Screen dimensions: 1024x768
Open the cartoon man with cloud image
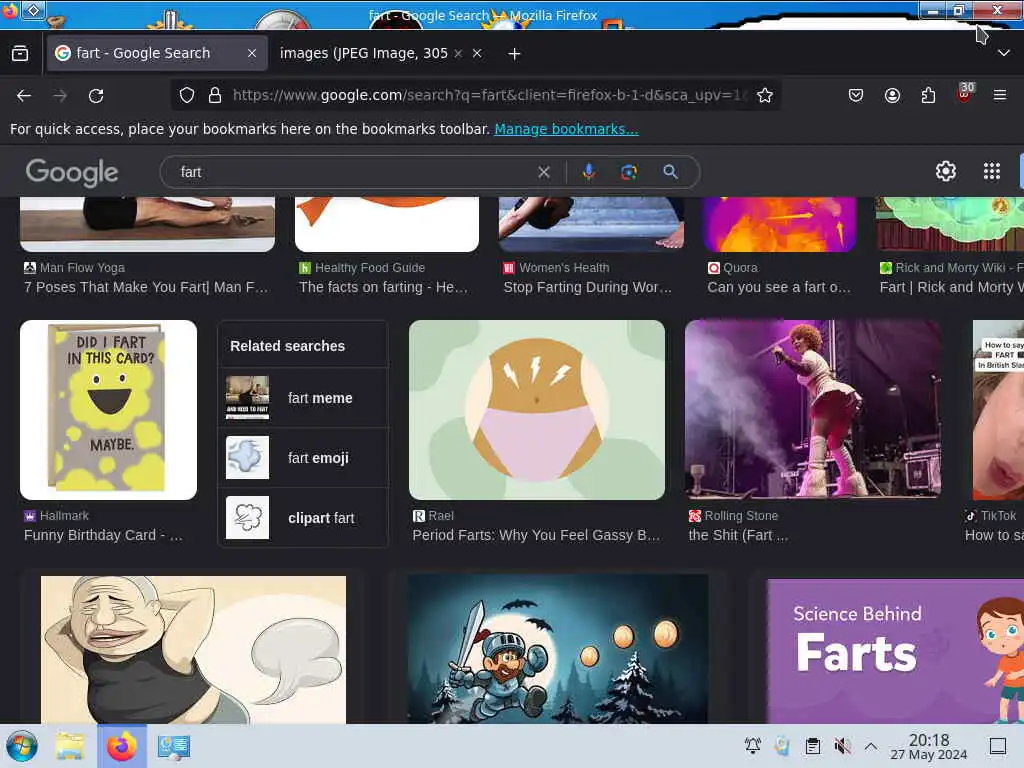tap(193, 650)
